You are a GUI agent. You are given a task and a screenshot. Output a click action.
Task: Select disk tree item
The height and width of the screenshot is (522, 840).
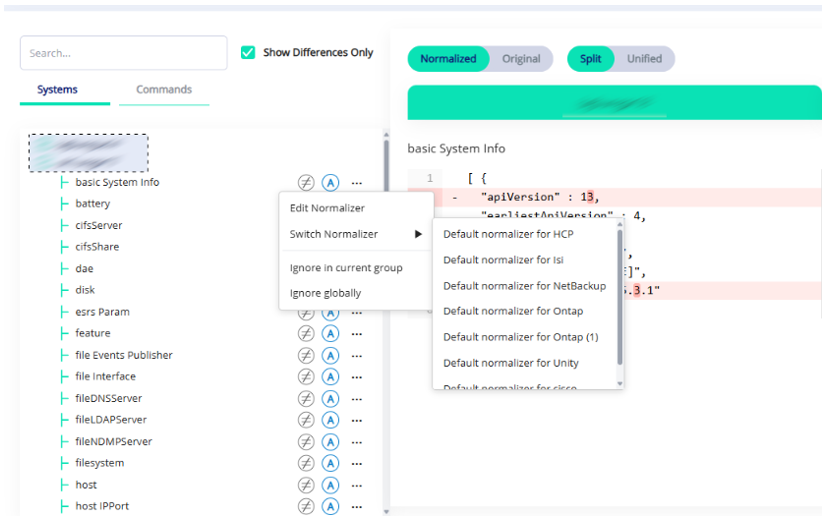click(x=85, y=290)
